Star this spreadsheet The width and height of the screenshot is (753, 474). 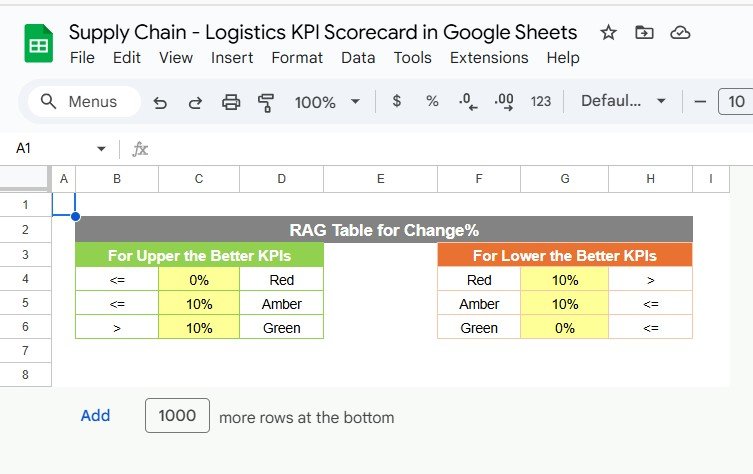click(608, 33)
